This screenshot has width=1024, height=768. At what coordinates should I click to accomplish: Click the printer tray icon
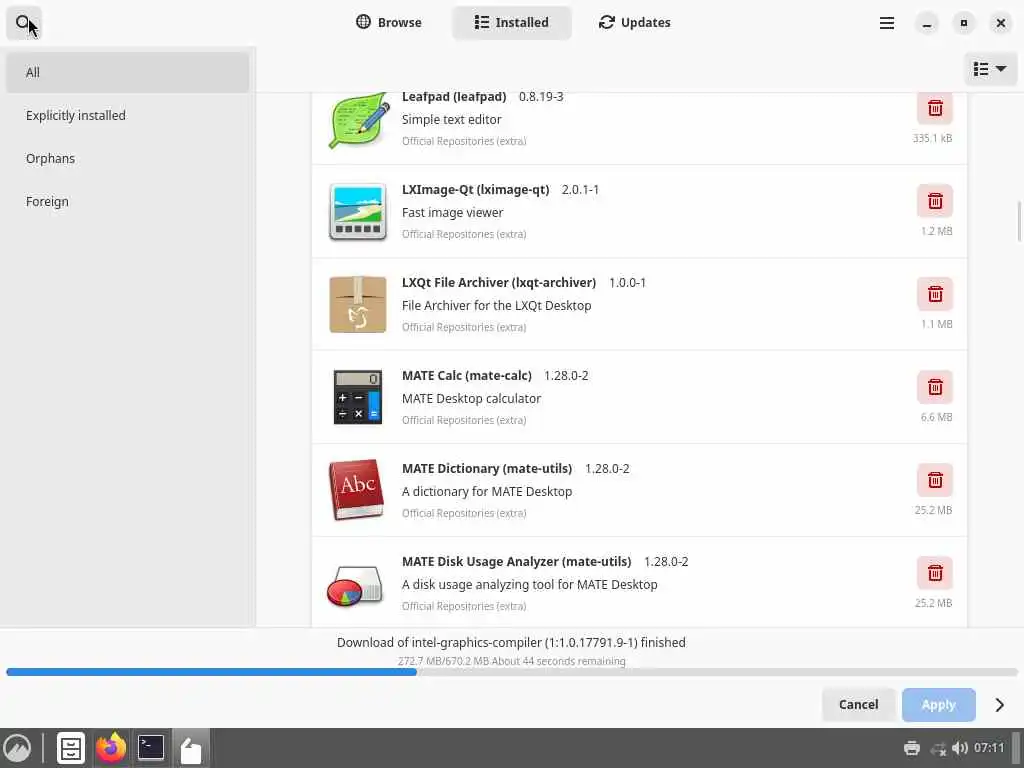click(x=912, y=748)
